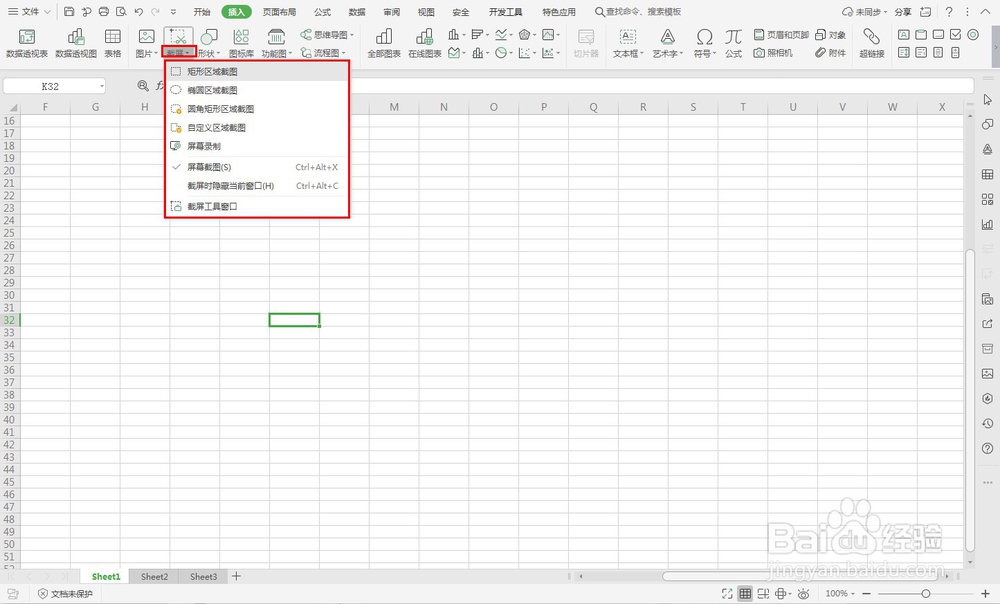Click the 未同步 sync status button
This screenshot has height=604, width=1000.
click(x=865, y=12)
